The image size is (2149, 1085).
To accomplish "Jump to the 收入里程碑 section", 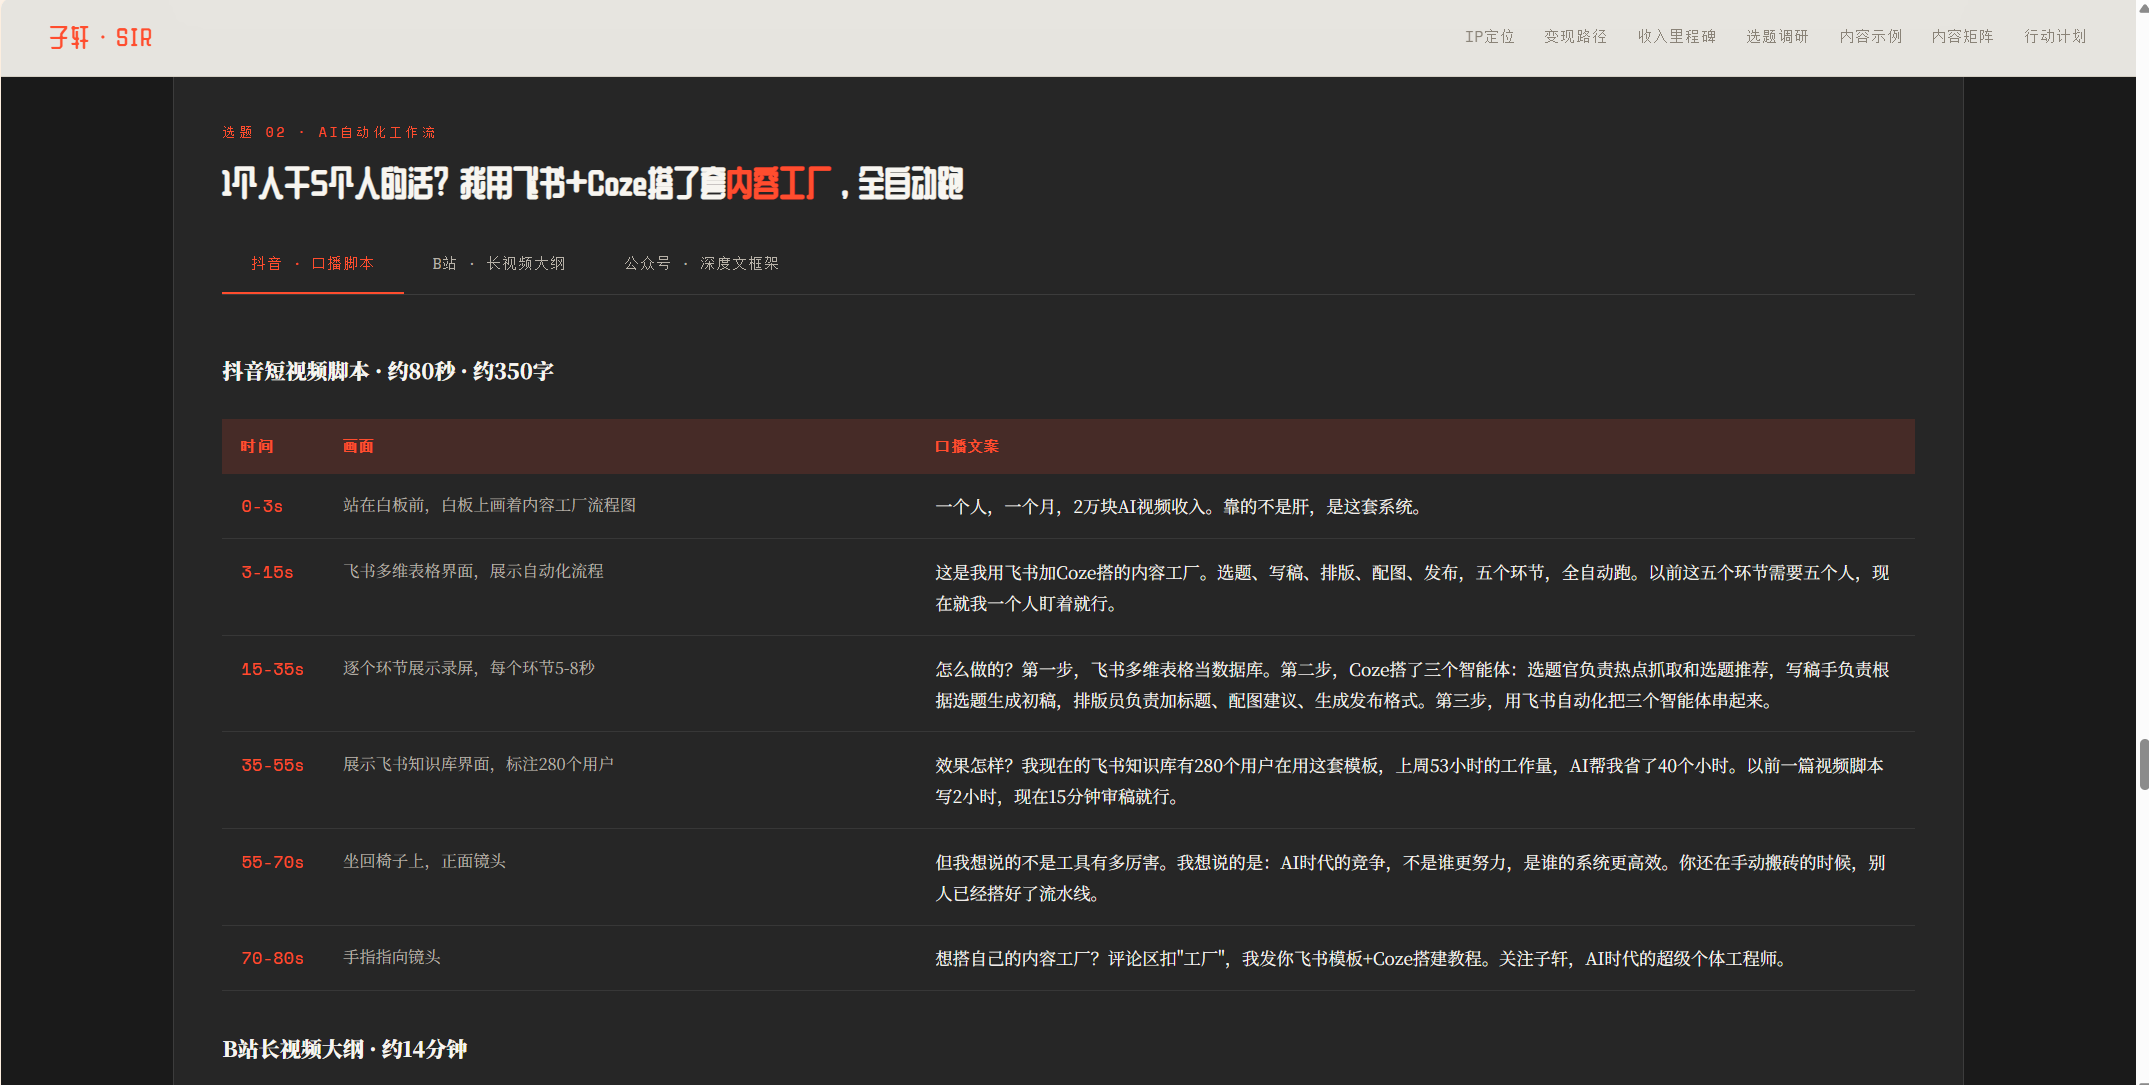I will tap(1676, 37).
